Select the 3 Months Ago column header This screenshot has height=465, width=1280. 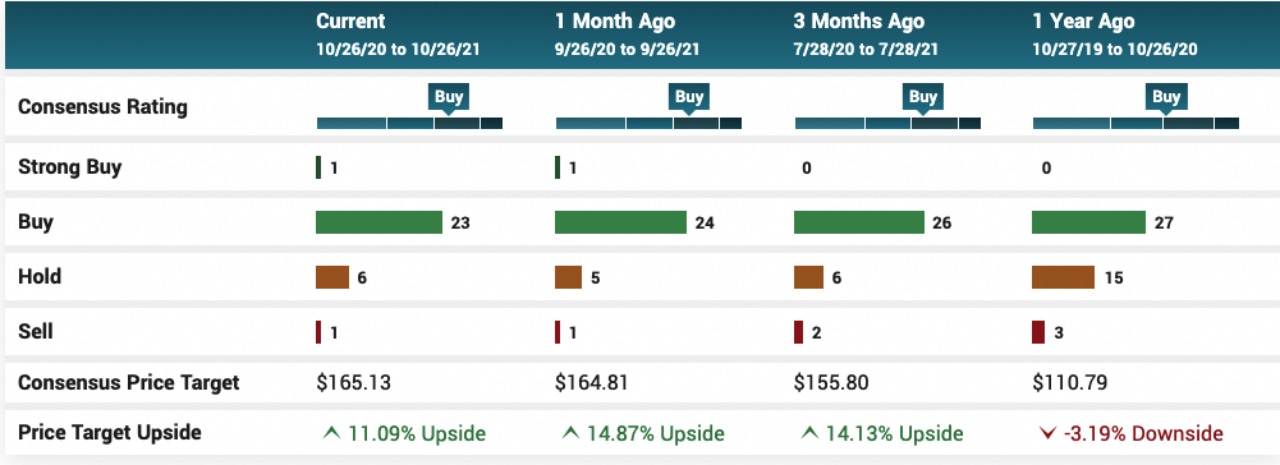click(x=859, y=21)
